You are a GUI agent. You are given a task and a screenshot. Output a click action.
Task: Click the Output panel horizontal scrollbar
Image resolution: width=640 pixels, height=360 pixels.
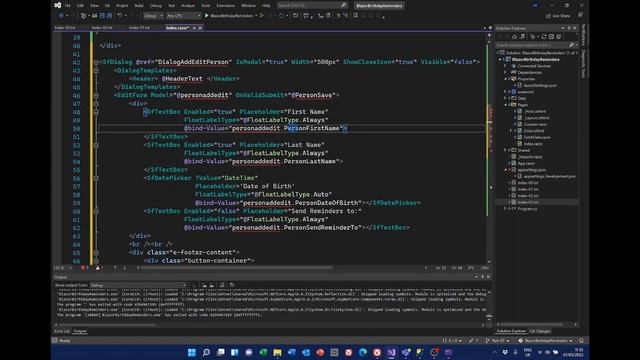(x=106, y=325)
